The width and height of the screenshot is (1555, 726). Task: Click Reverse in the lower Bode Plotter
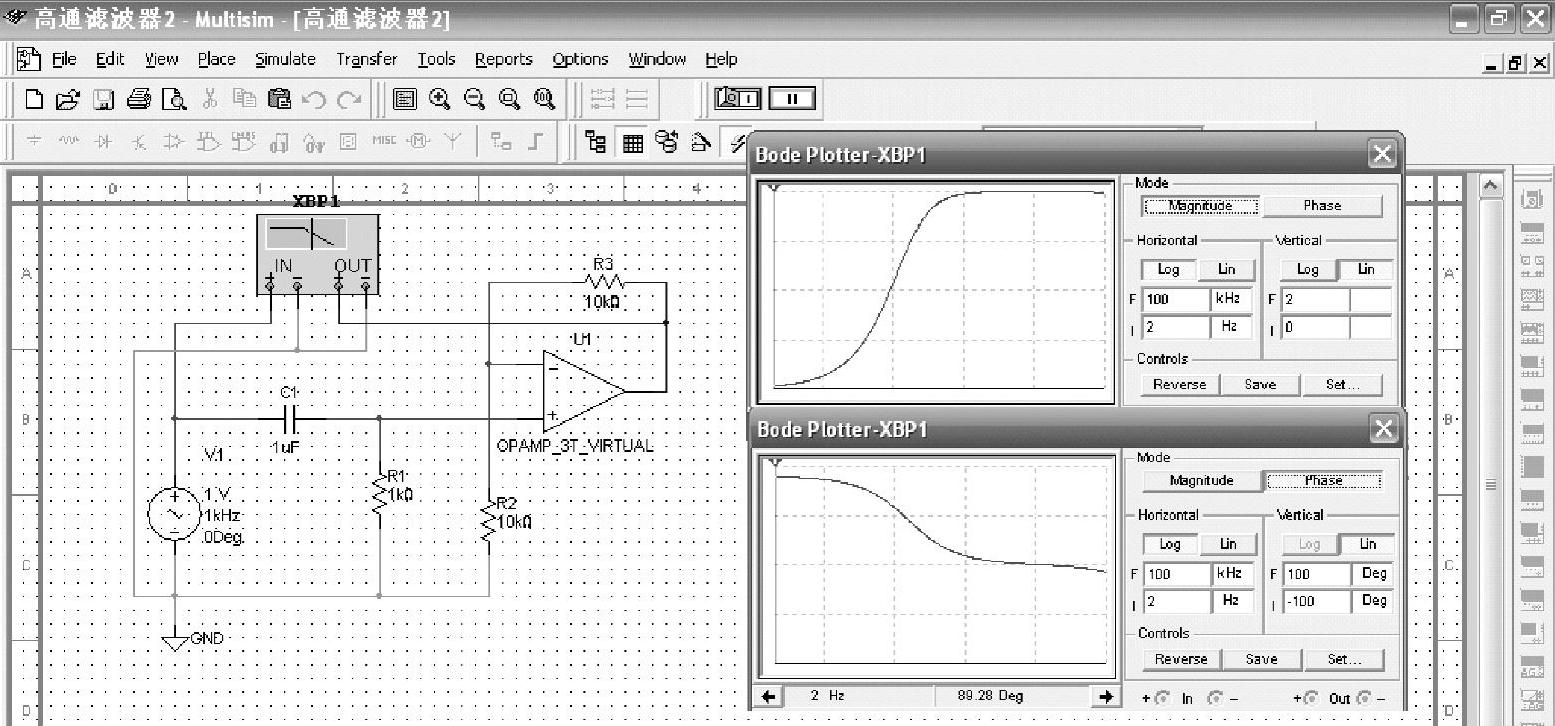click(1181, 659)
